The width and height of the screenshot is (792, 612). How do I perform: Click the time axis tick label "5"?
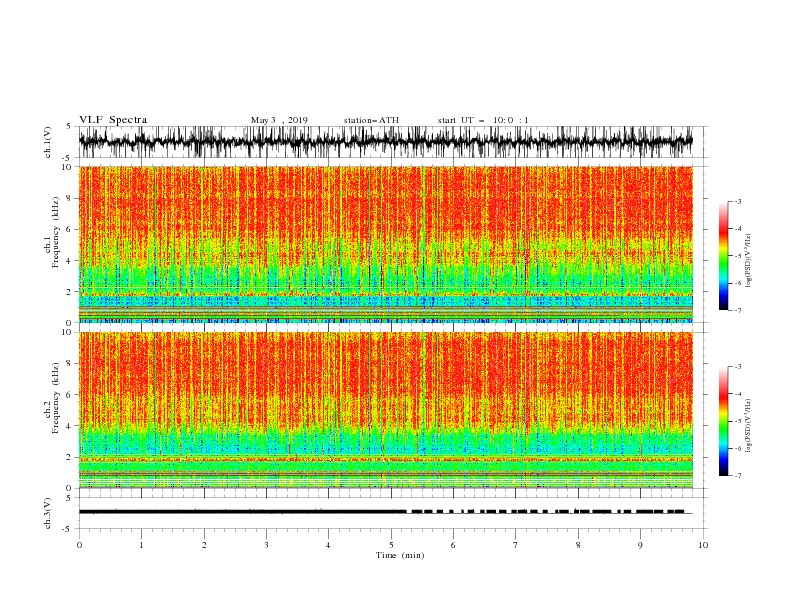tap(391, 545)
